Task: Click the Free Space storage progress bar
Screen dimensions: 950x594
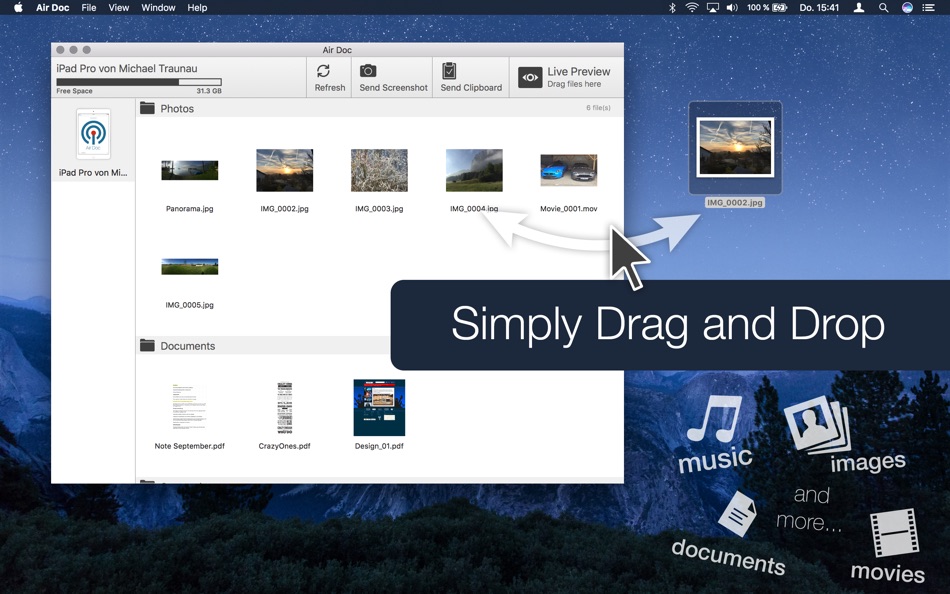Action: click(139, 82)
